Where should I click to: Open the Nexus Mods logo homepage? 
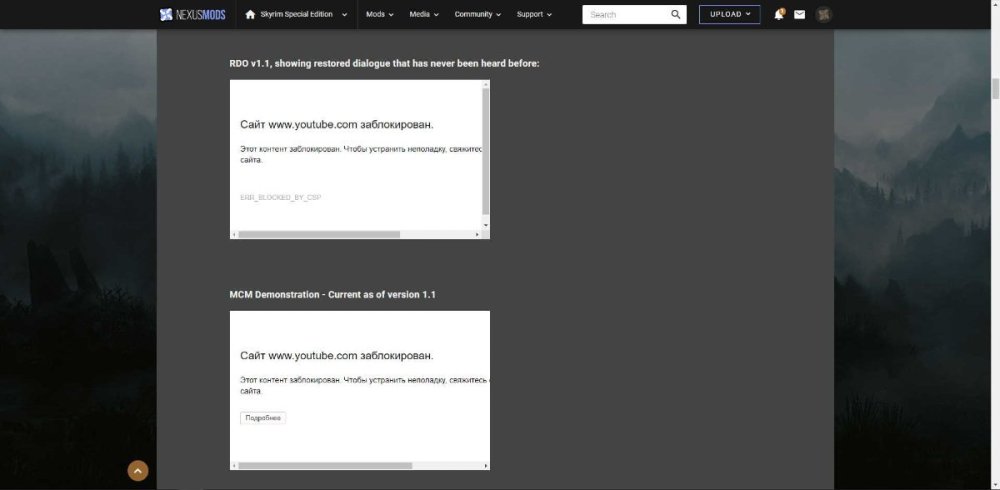192,14
